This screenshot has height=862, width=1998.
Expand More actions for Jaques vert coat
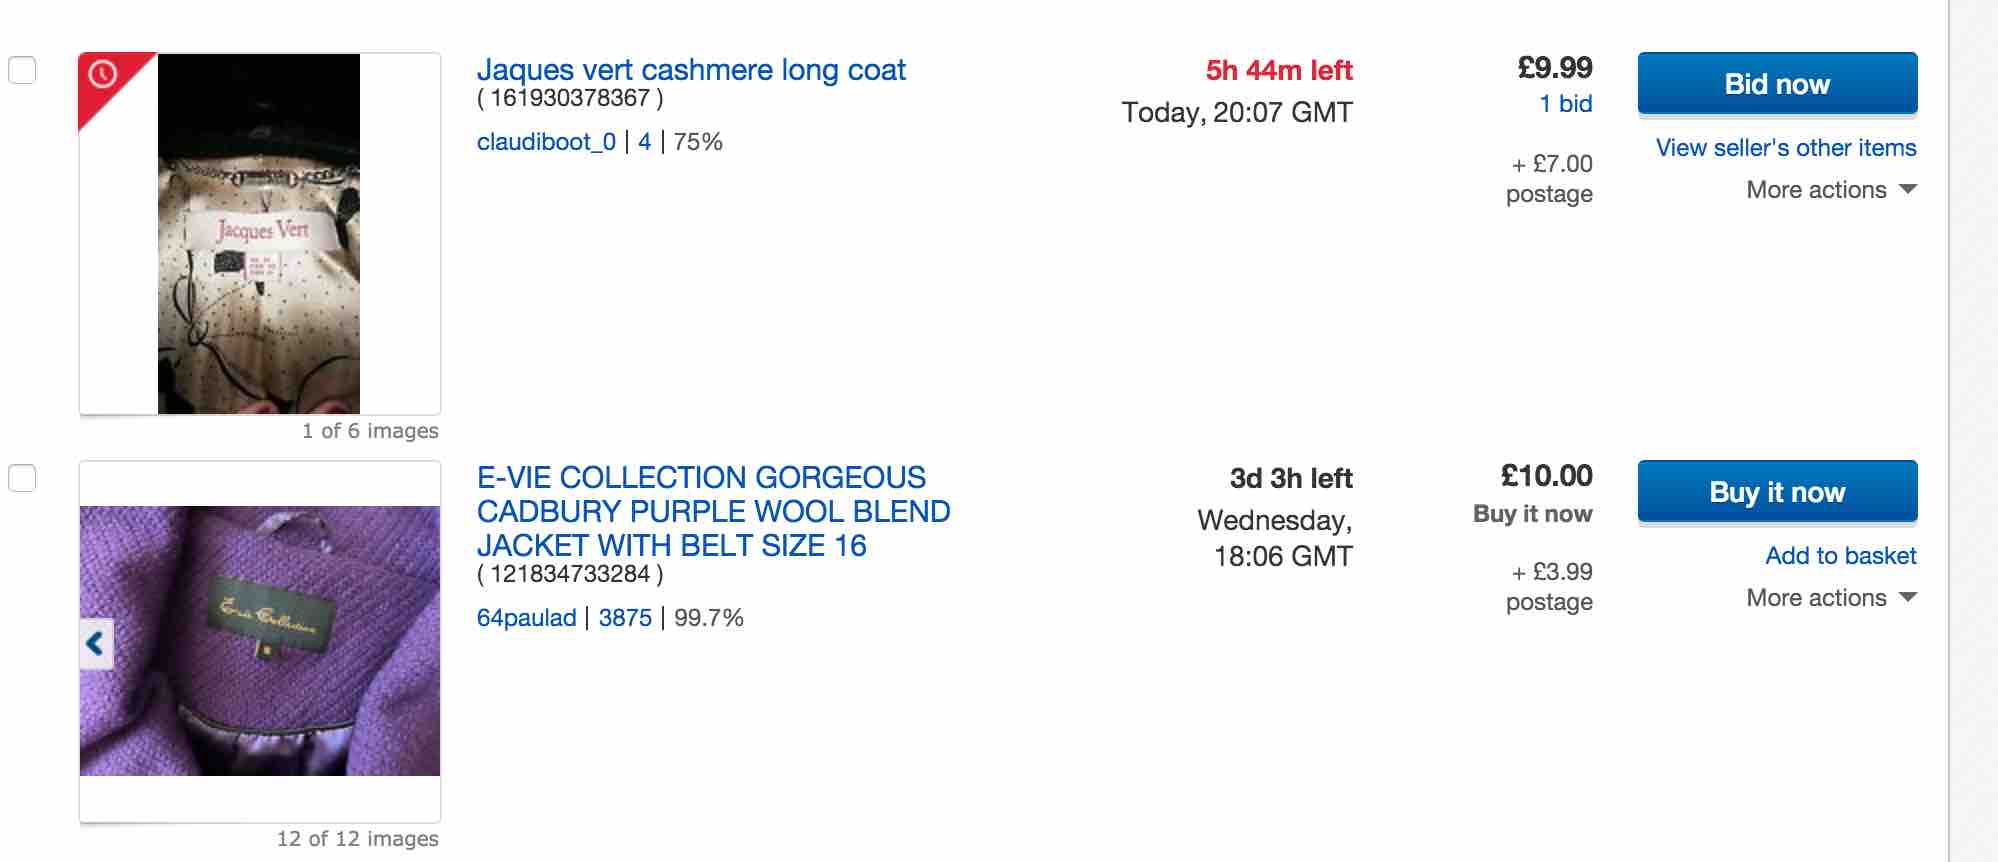tap(1830, 190)
